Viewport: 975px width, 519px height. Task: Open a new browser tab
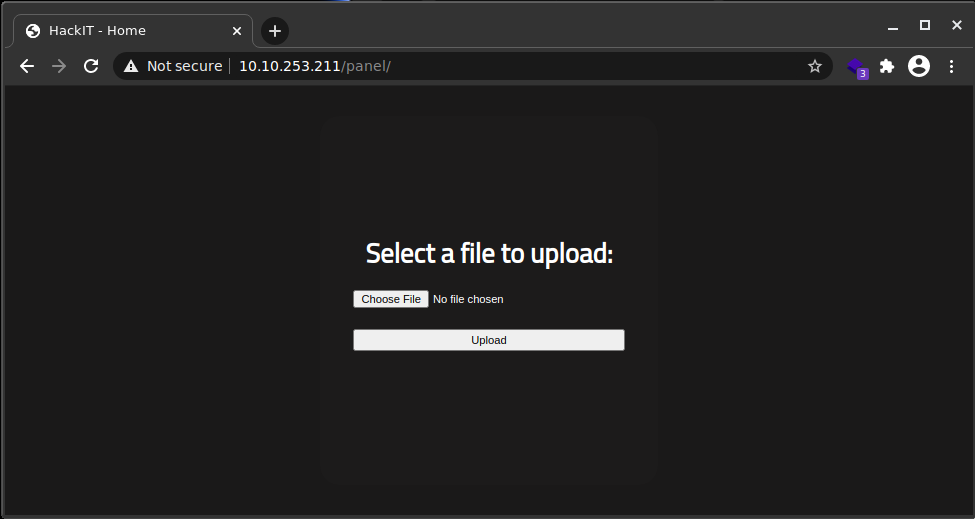275,31
